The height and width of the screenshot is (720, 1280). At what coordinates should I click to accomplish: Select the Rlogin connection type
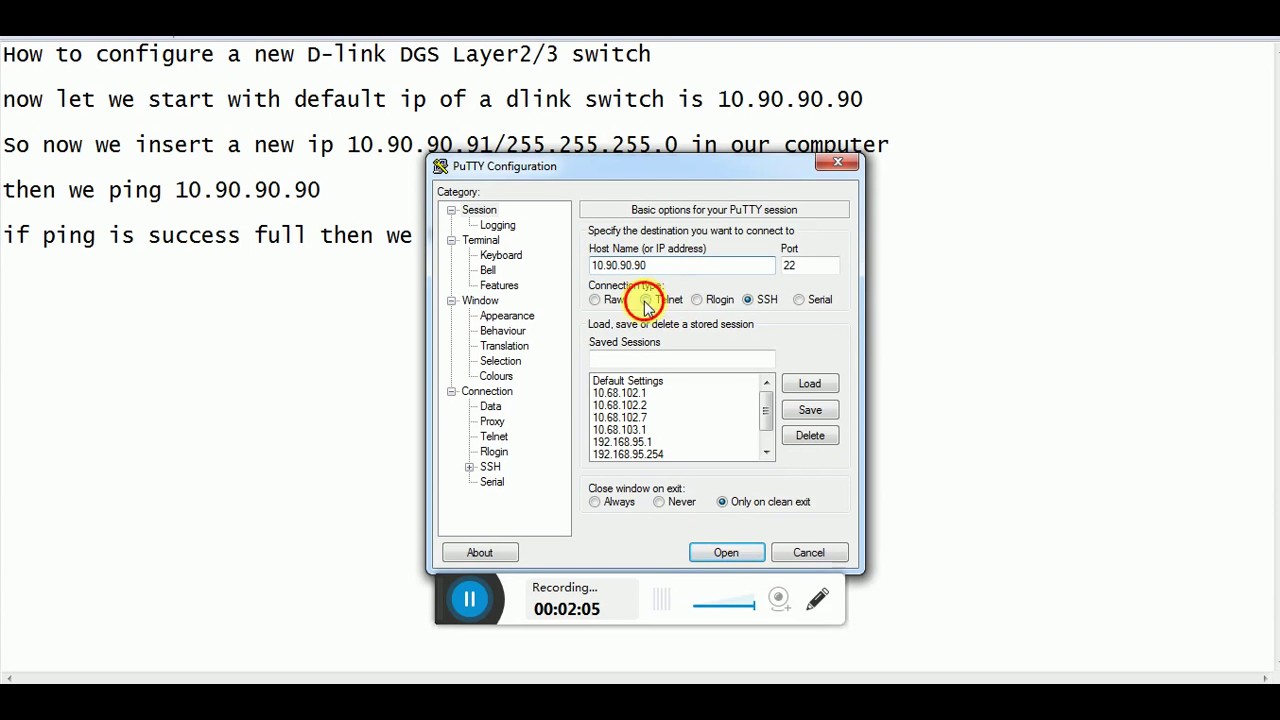click(x=697, y=300)
